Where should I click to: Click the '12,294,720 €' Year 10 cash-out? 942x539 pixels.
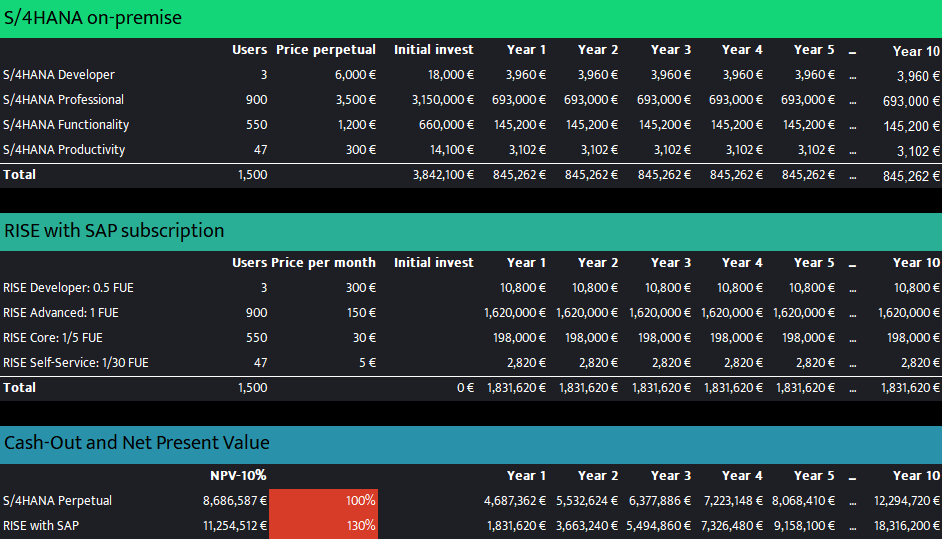(x=907, y=501)
